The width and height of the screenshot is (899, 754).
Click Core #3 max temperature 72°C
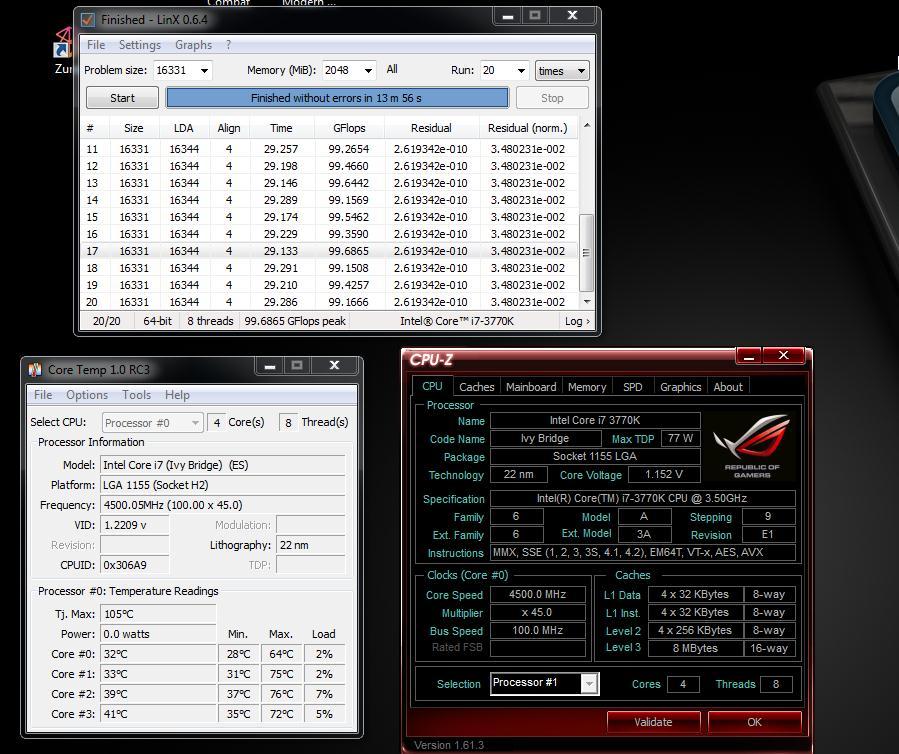point(282,714)
